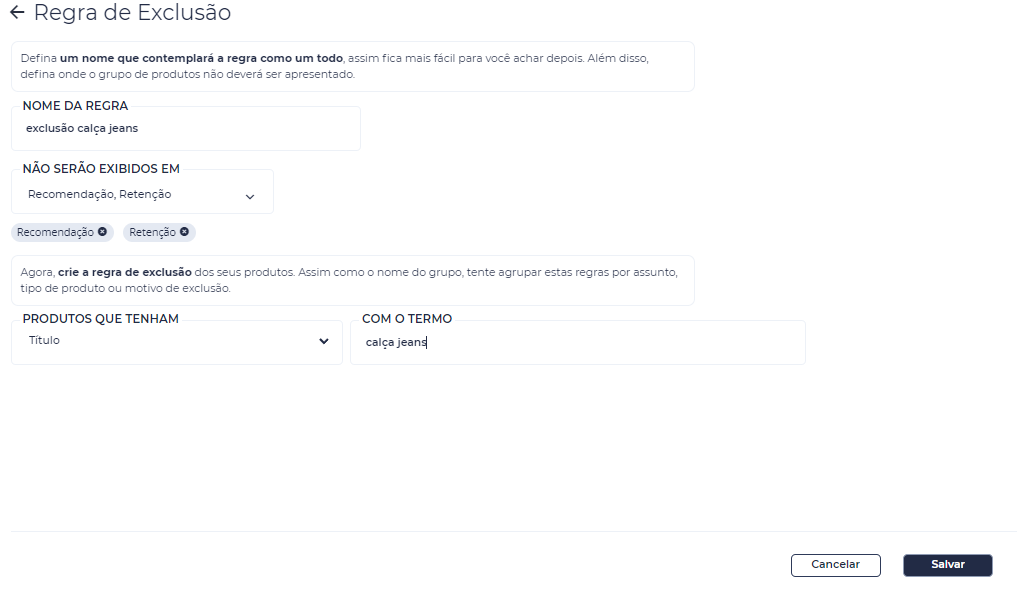Select the Retenção chip label
This screenshot has height=590, width=1017.
pos(152,232)
